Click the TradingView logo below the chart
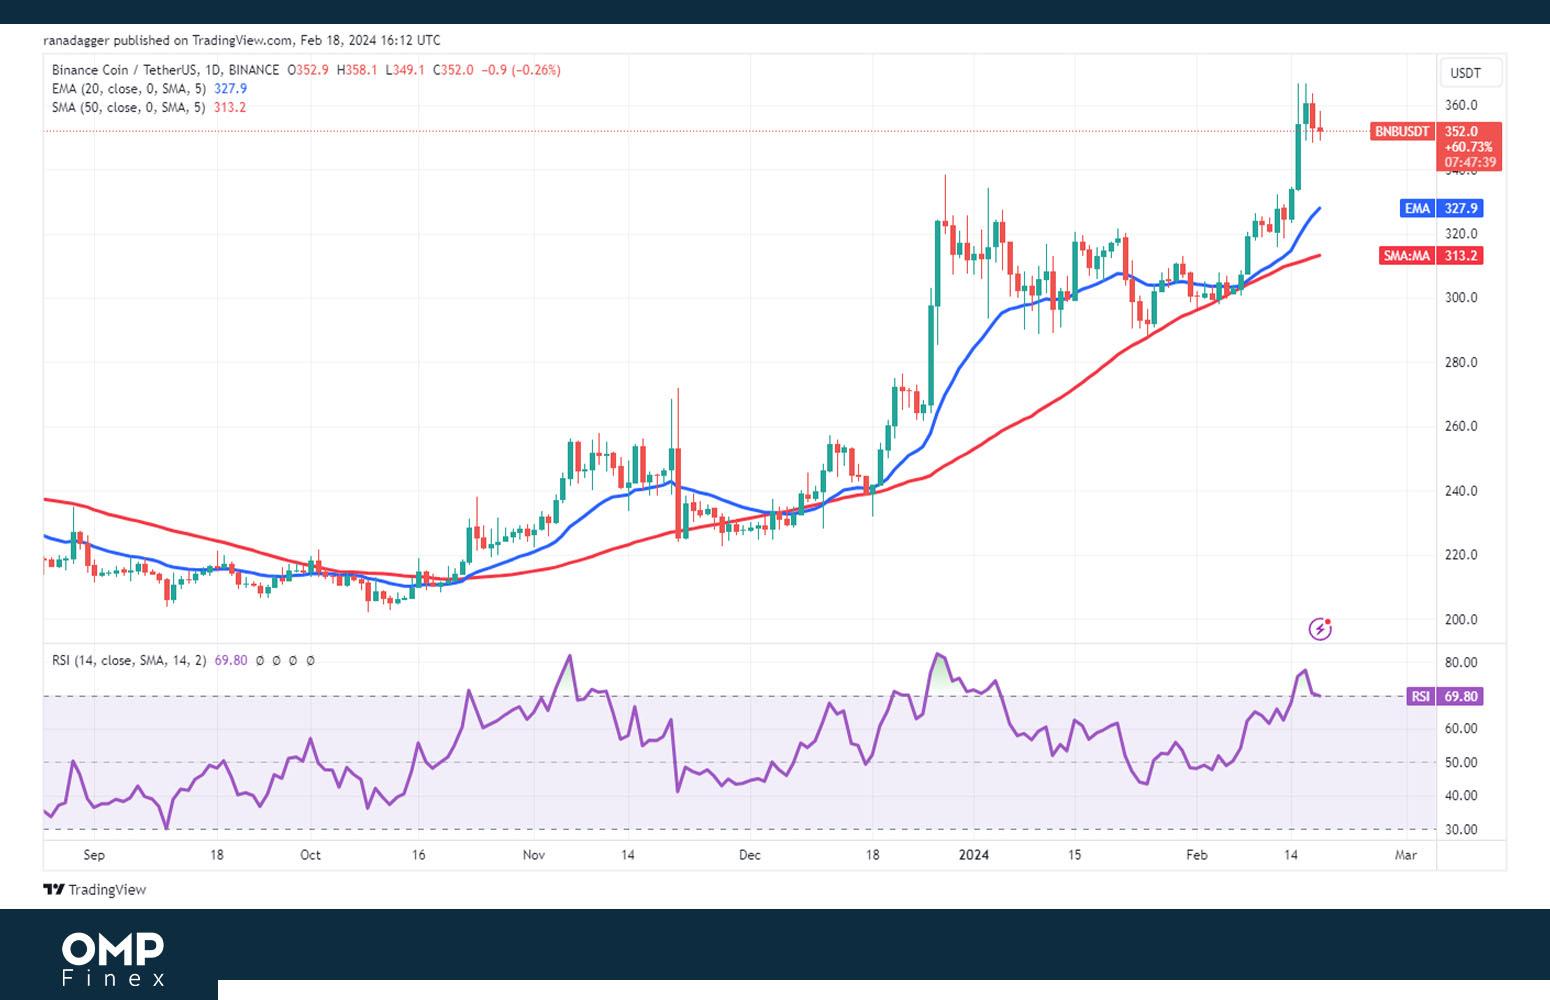 point(95,890)
